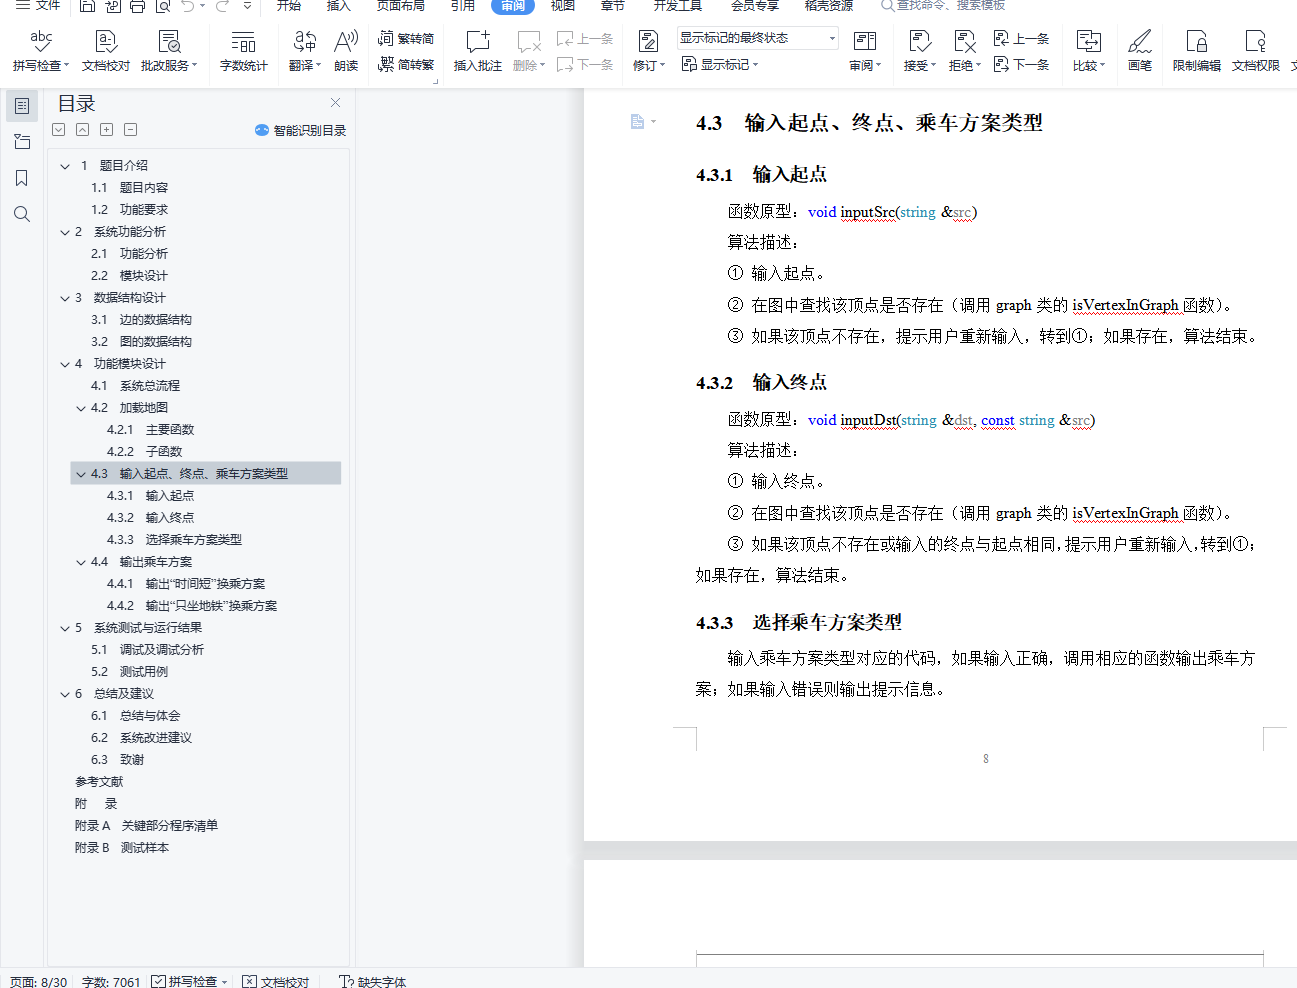
Task: Switch to the 视图 tab
Action: click(563, 6)
